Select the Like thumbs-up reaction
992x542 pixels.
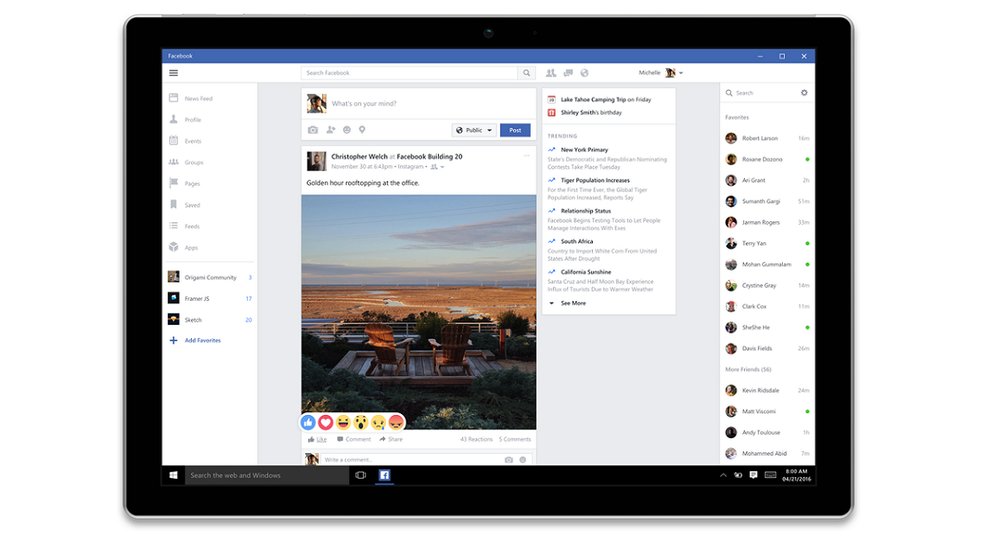308,422
